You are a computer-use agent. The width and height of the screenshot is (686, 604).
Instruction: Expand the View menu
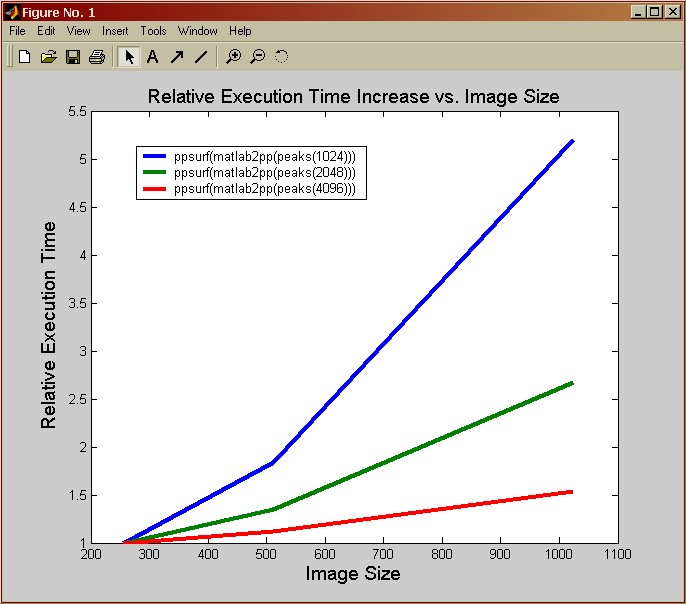[78, 31]
